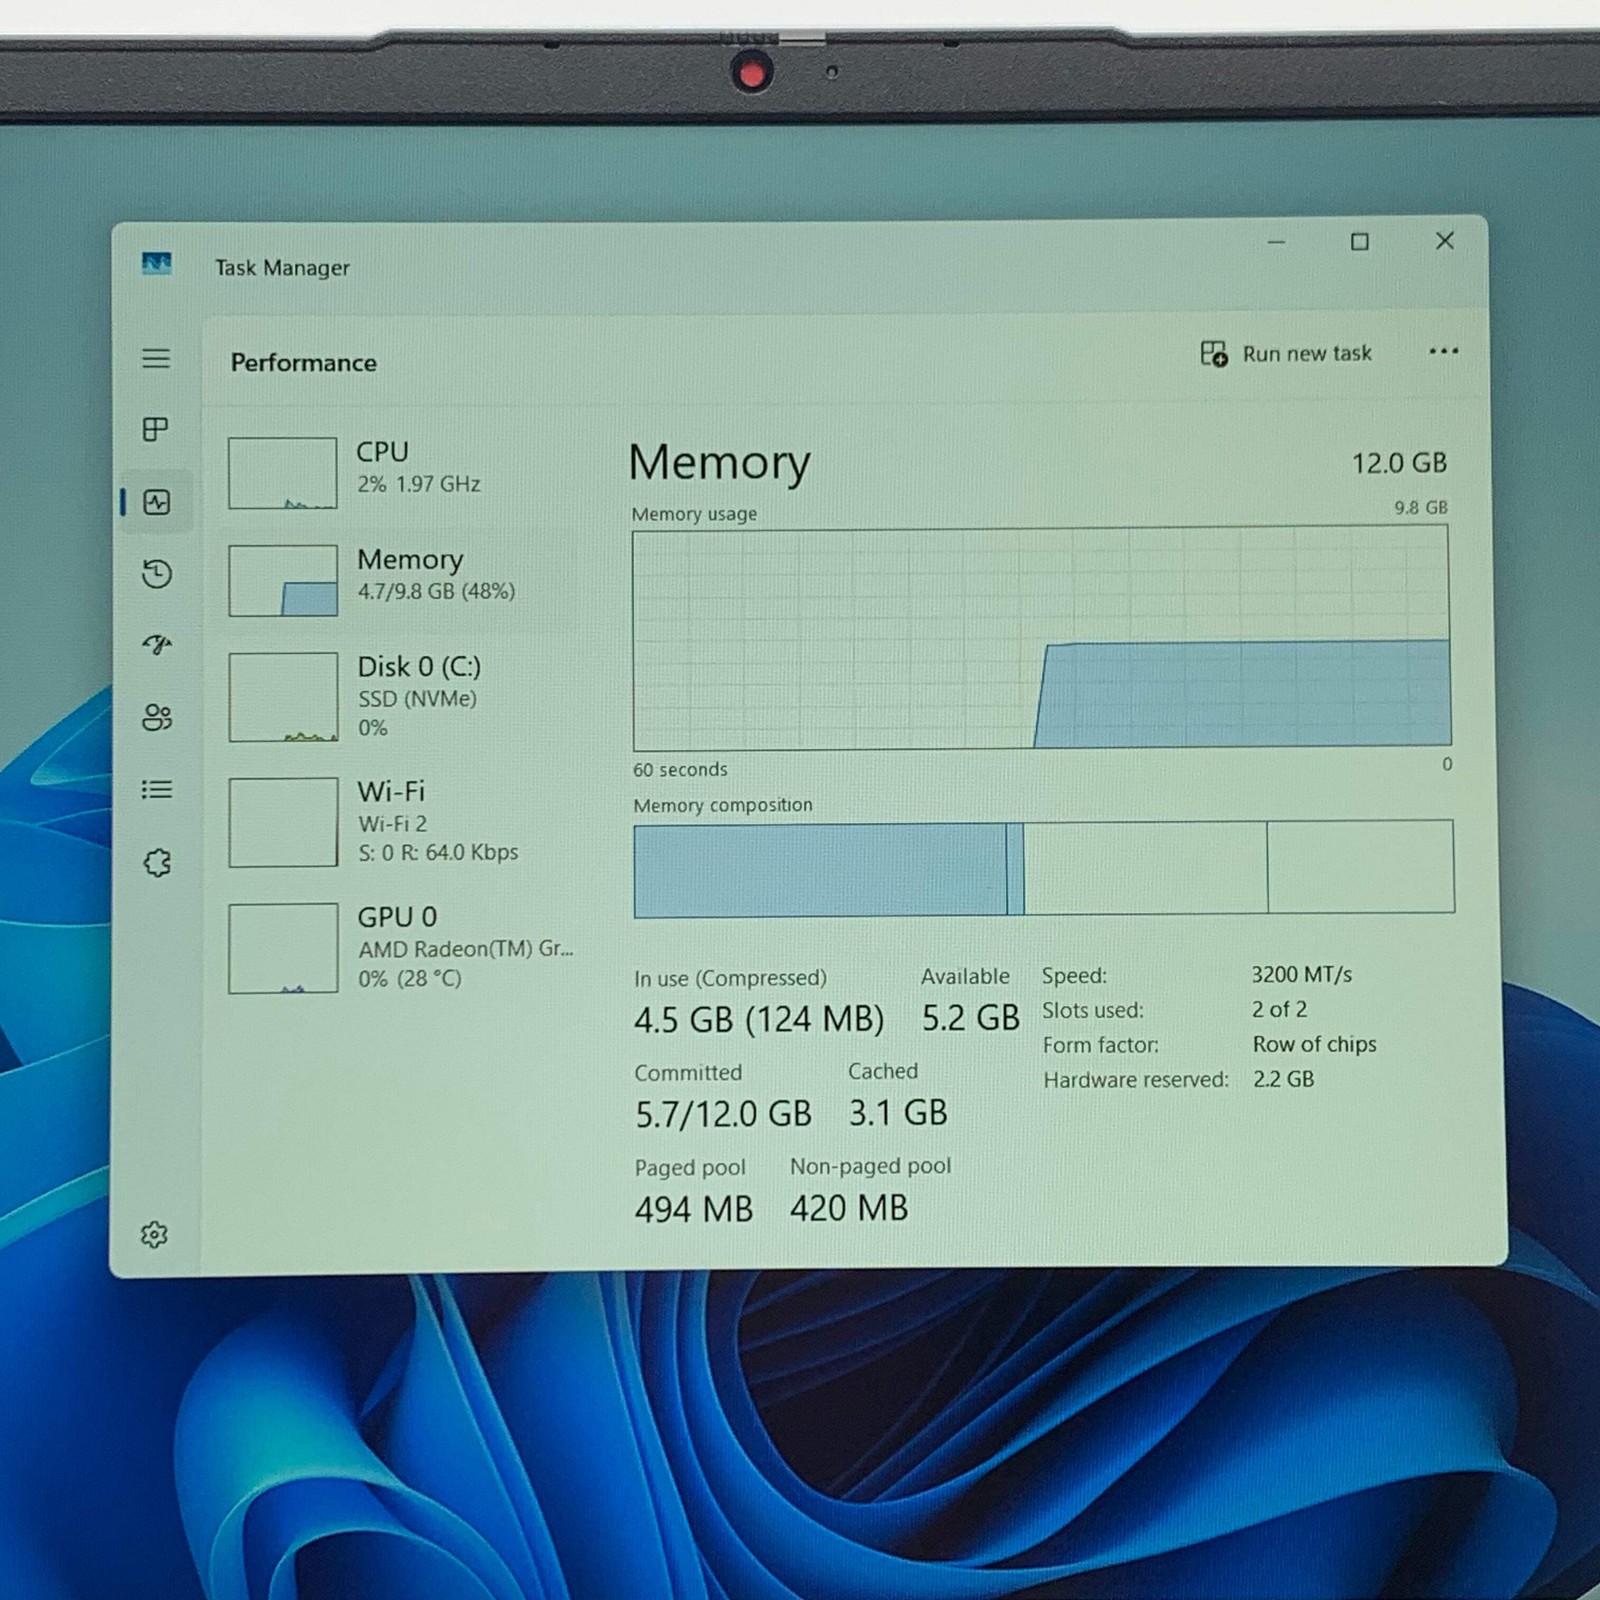Viewport: 1600px width, 1600px height.
Task: Click the GPU 0 mini graph thumbnail
Action: [283, 948]
